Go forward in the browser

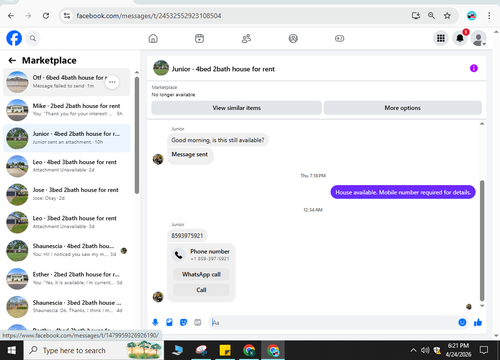[28, 16]
